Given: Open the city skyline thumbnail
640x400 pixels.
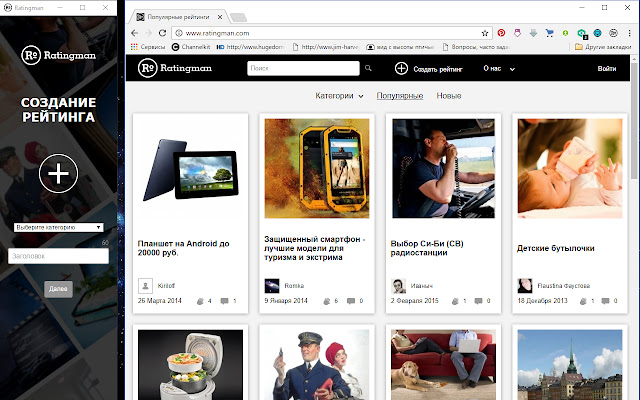Looking at the screenshot, I should [570, 365].
